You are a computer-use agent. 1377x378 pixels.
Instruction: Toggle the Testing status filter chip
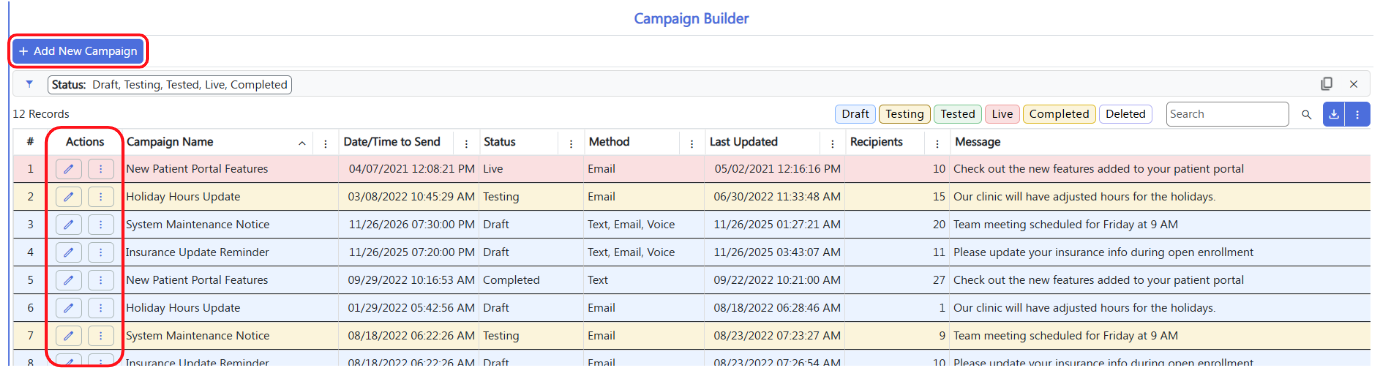[905, 114]
